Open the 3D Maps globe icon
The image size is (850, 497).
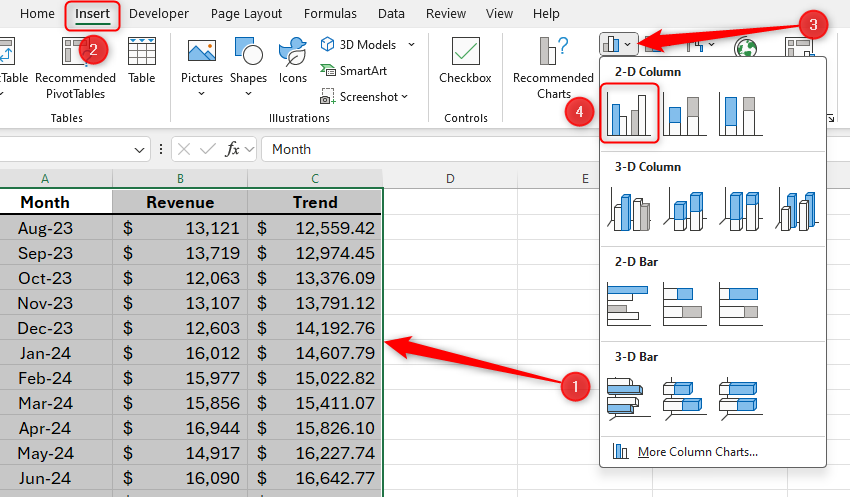[746, 48]
